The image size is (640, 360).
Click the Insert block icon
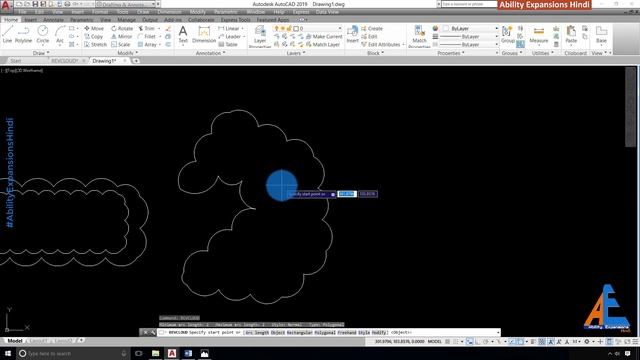(352, 34)
